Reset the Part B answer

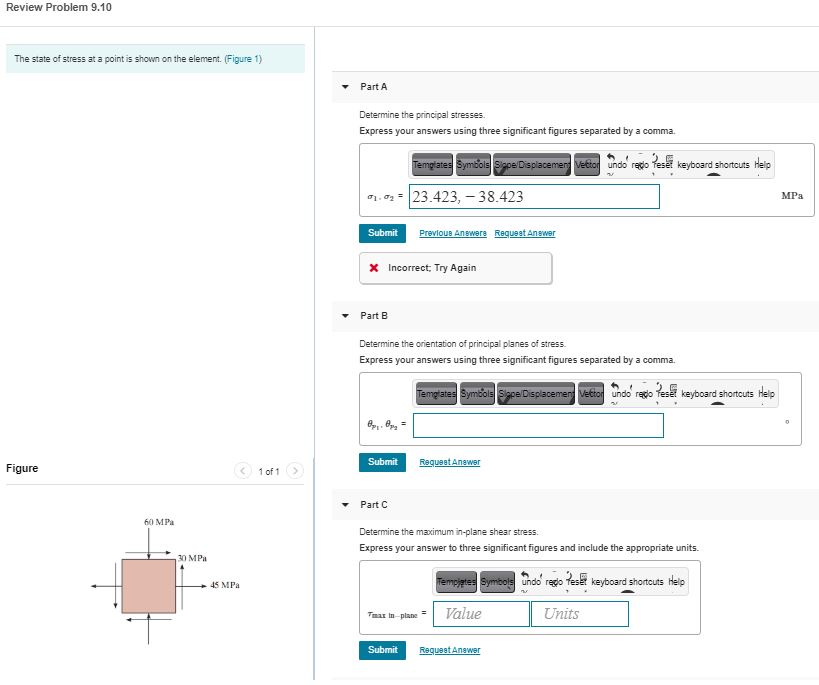pyautogui.click(x=668, y=393)
